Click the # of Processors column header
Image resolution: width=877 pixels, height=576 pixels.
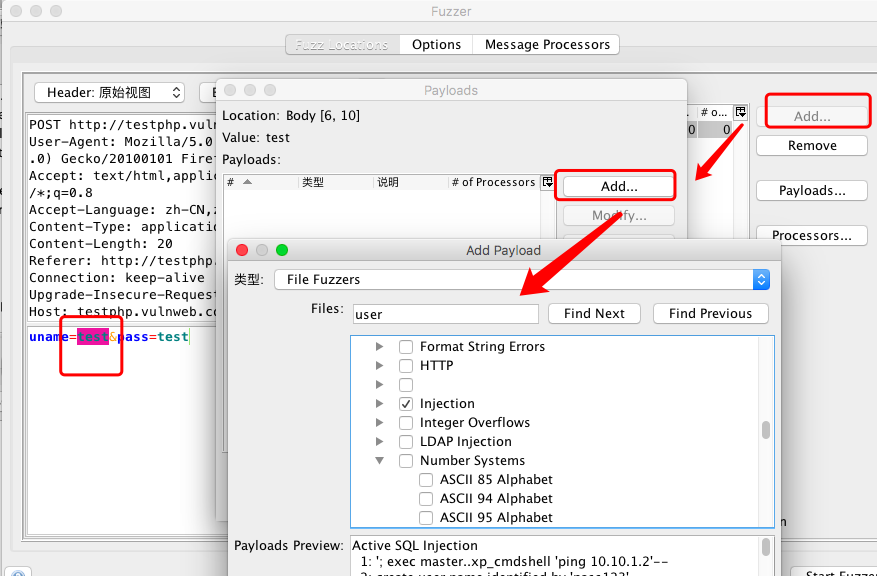coord(494,182)
